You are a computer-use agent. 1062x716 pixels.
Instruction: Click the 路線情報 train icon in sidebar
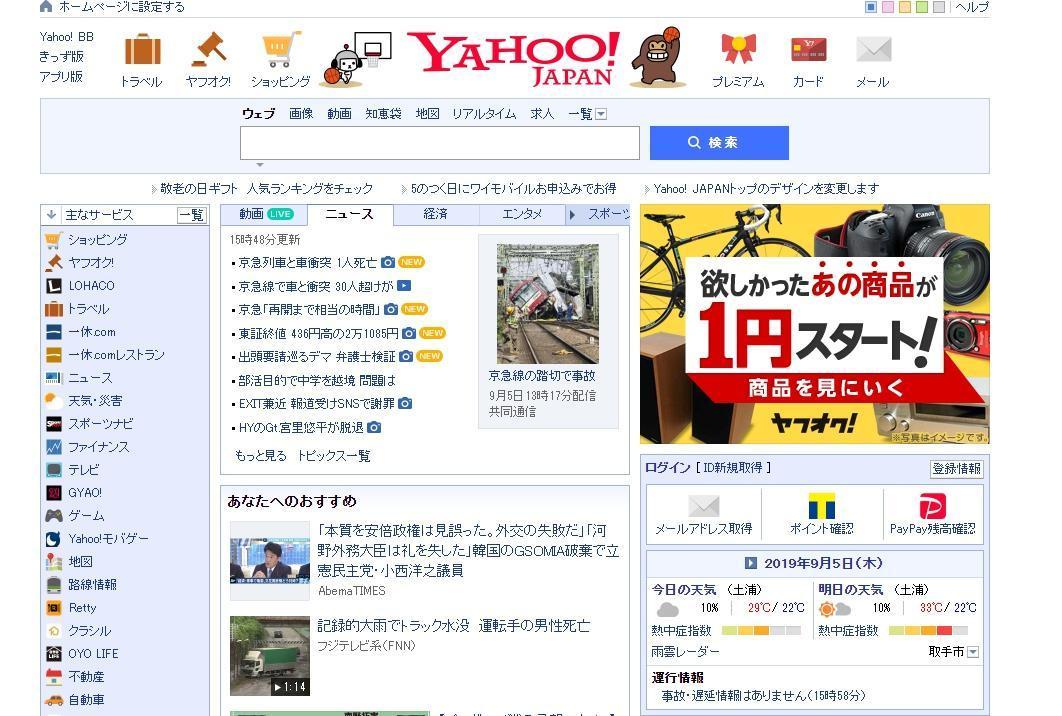point(54,585)
